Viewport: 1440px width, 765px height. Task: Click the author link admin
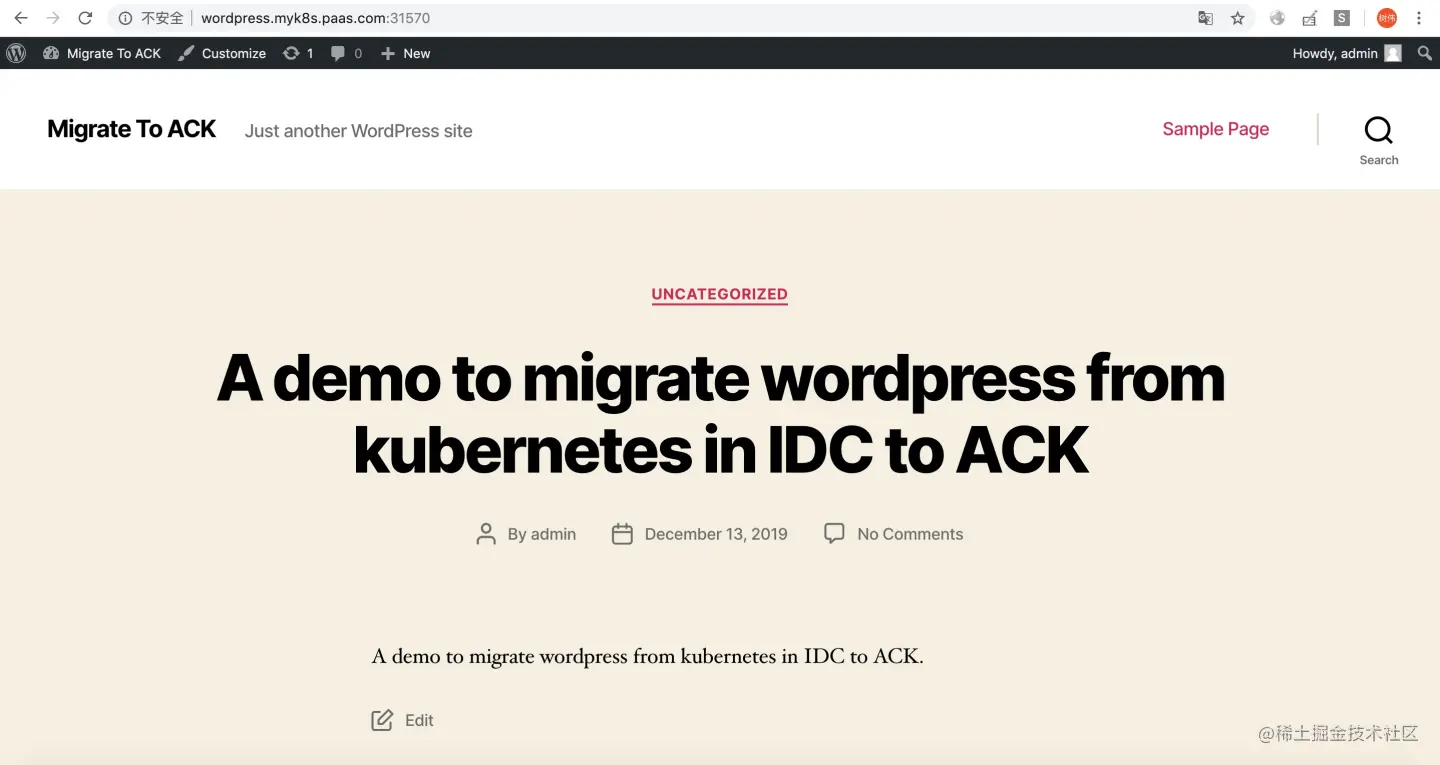pos(553,534)
